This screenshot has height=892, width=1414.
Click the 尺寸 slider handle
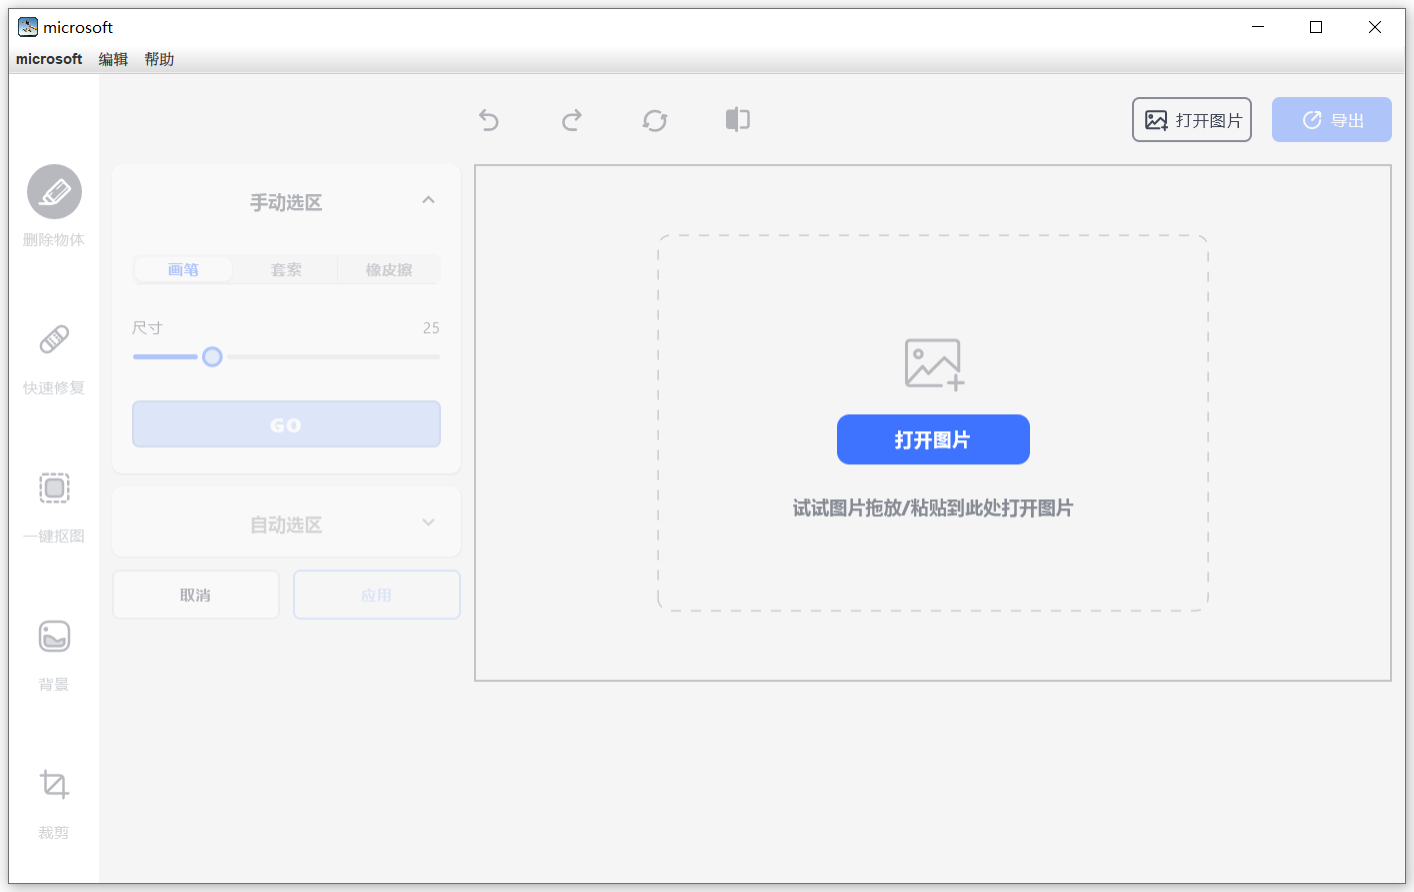[x=212, y=357]
